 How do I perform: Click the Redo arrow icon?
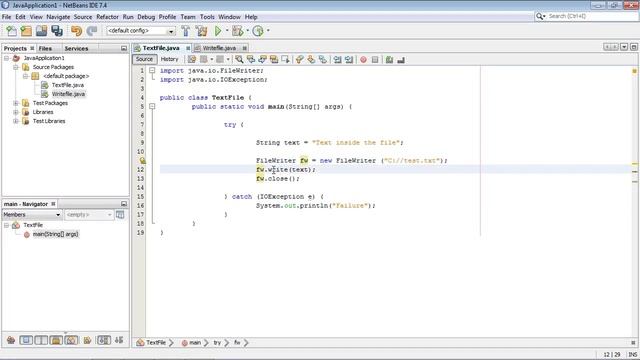tap(92, 31)
